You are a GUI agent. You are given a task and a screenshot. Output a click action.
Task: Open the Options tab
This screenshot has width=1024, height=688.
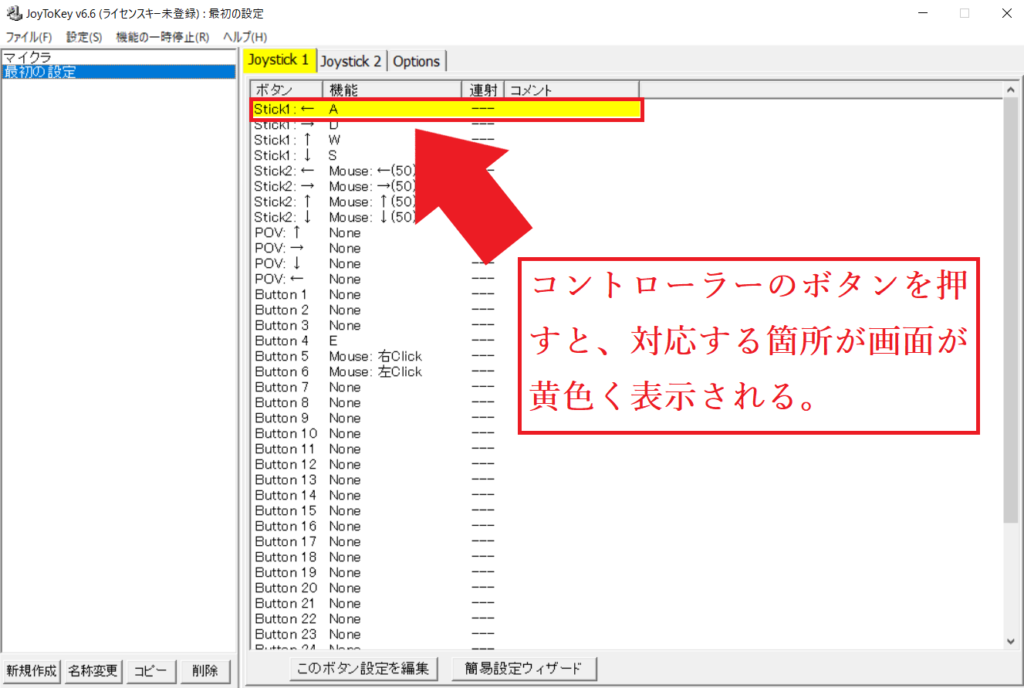point(417,61)
